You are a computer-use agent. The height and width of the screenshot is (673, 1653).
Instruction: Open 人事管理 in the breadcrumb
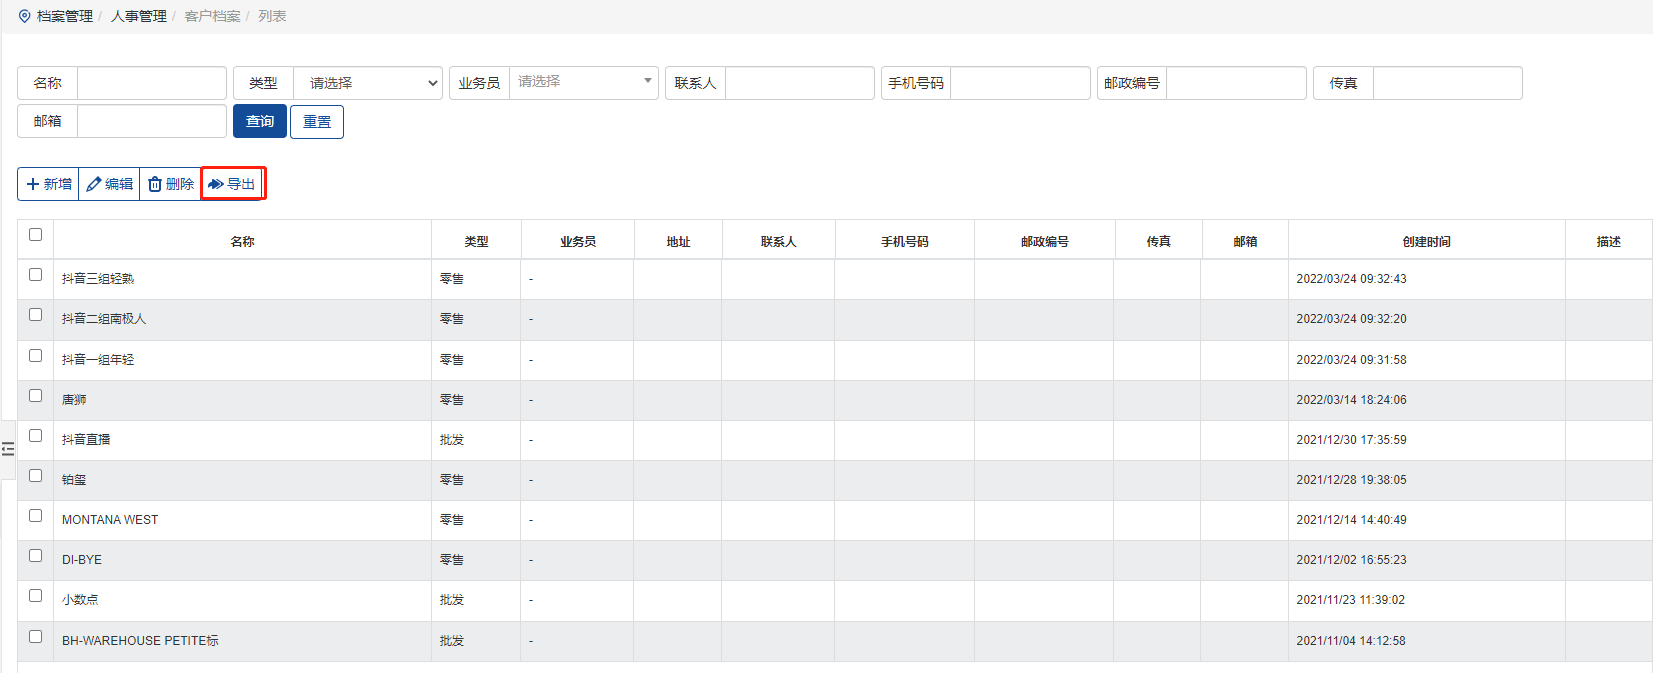tap(139, 17)
